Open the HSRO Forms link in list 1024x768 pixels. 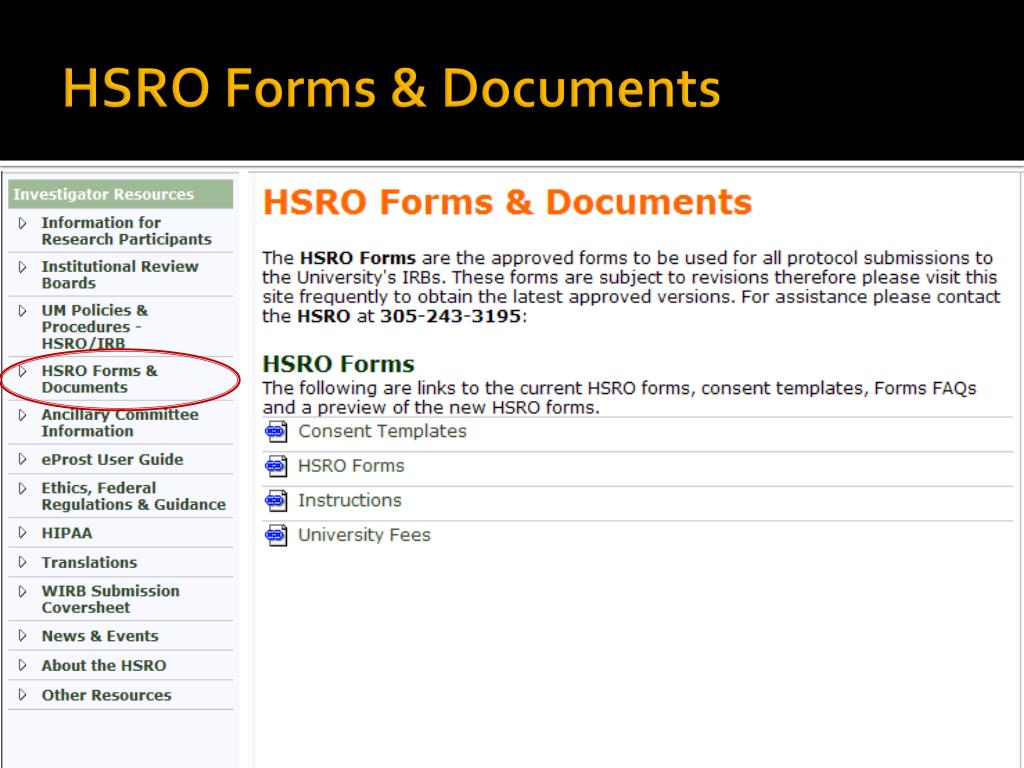click(351, 466)
